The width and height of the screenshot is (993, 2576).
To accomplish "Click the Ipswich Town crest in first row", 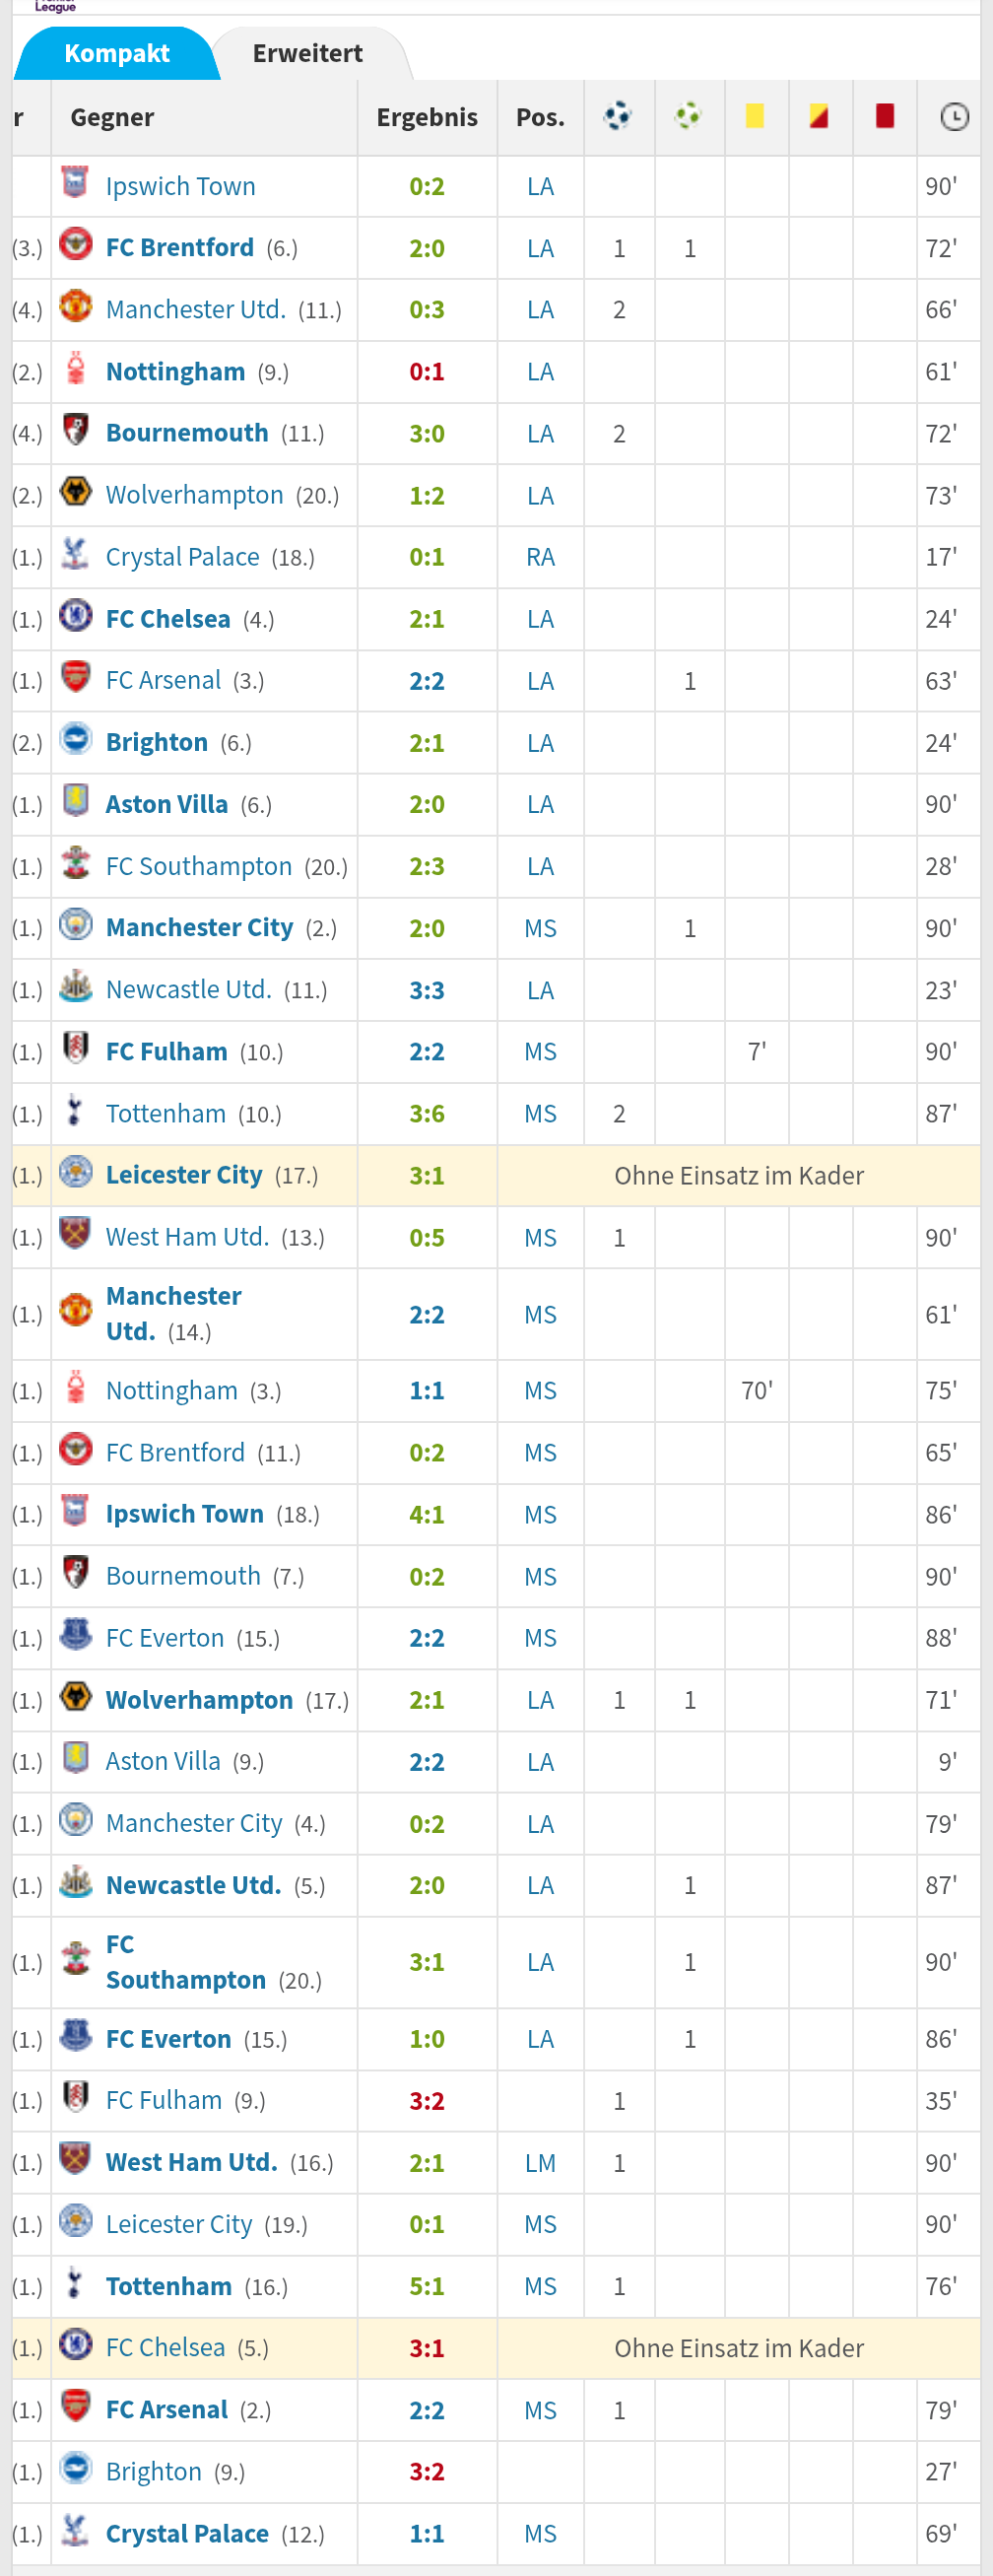I will click(x=75, y=182).
